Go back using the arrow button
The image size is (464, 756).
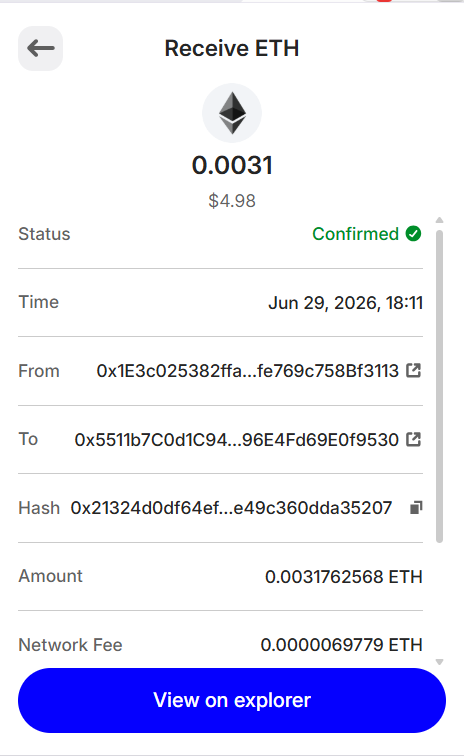pyautogui.click(x=41, y=48)
